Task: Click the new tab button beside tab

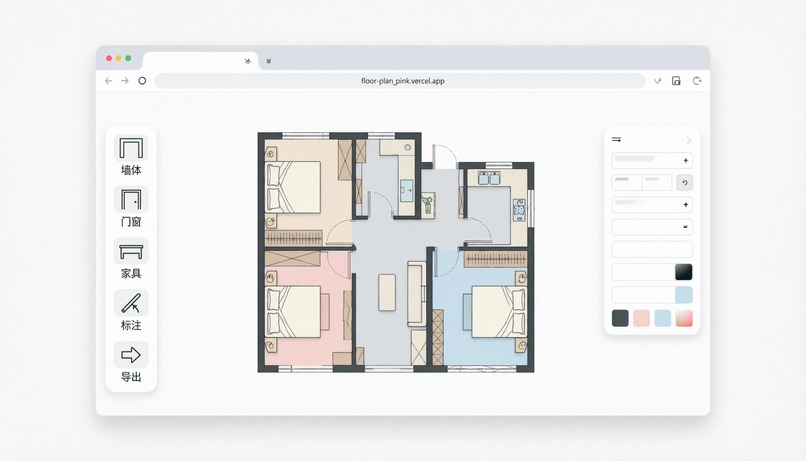Action: (268, 61)
